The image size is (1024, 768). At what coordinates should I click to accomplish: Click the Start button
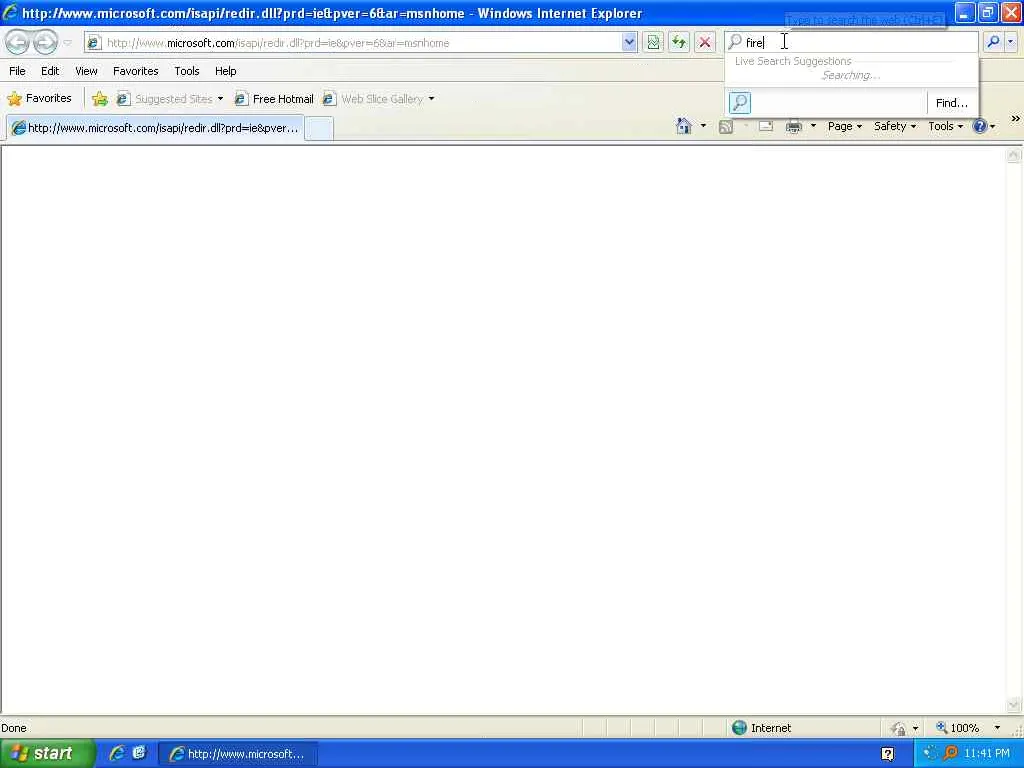[x=47, y=753]
